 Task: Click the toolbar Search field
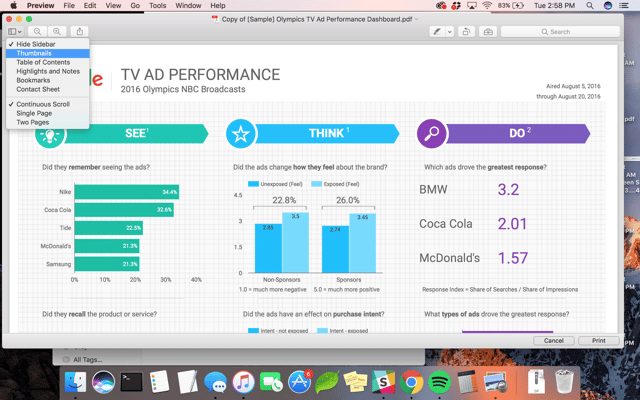coord(574,32)
